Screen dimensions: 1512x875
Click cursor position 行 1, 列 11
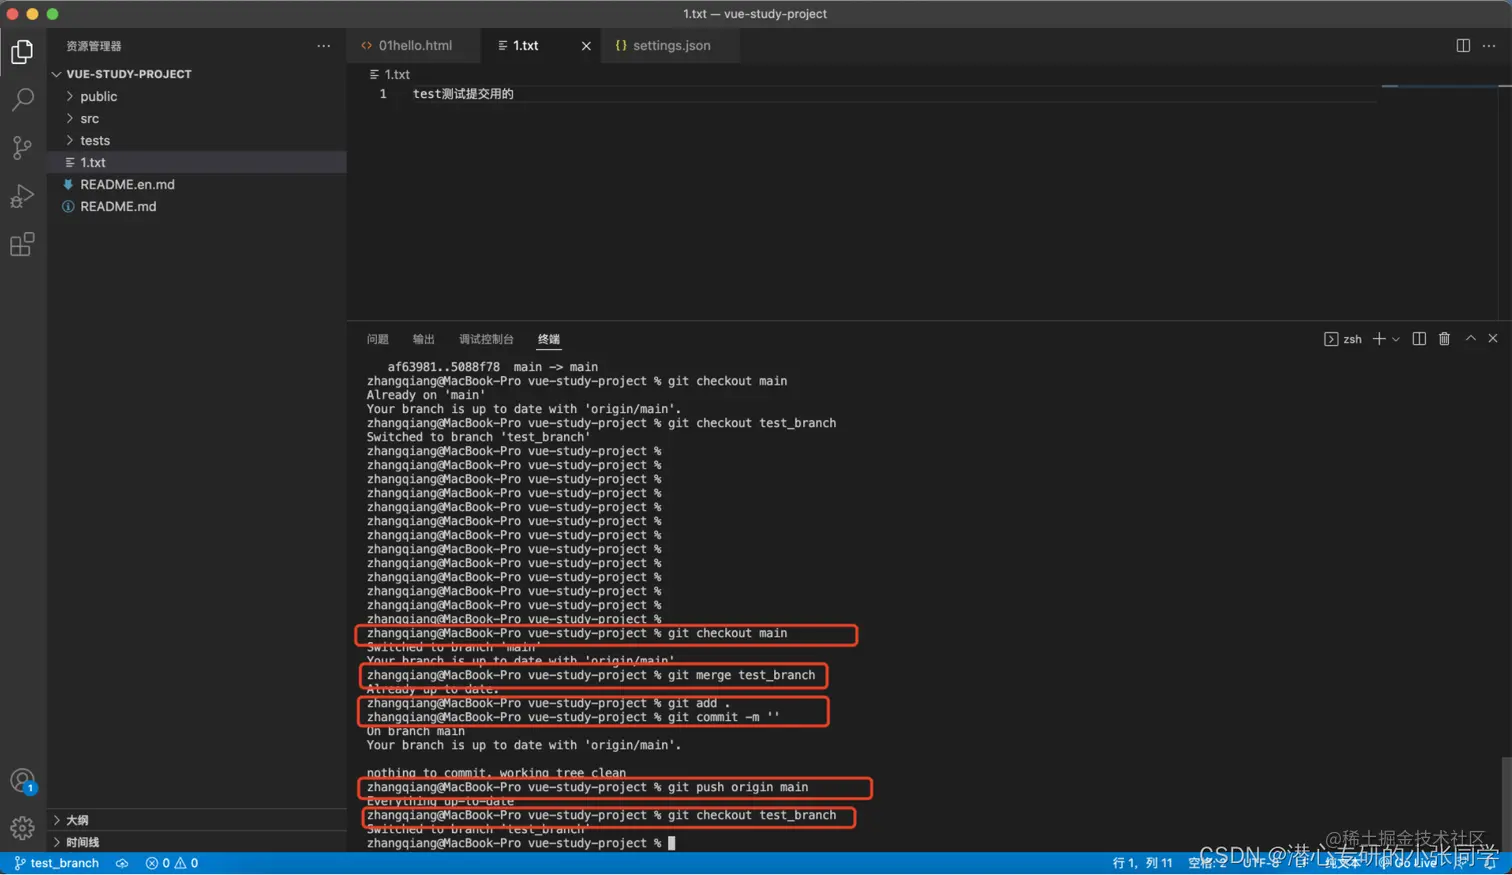[x=1142, y=863]
